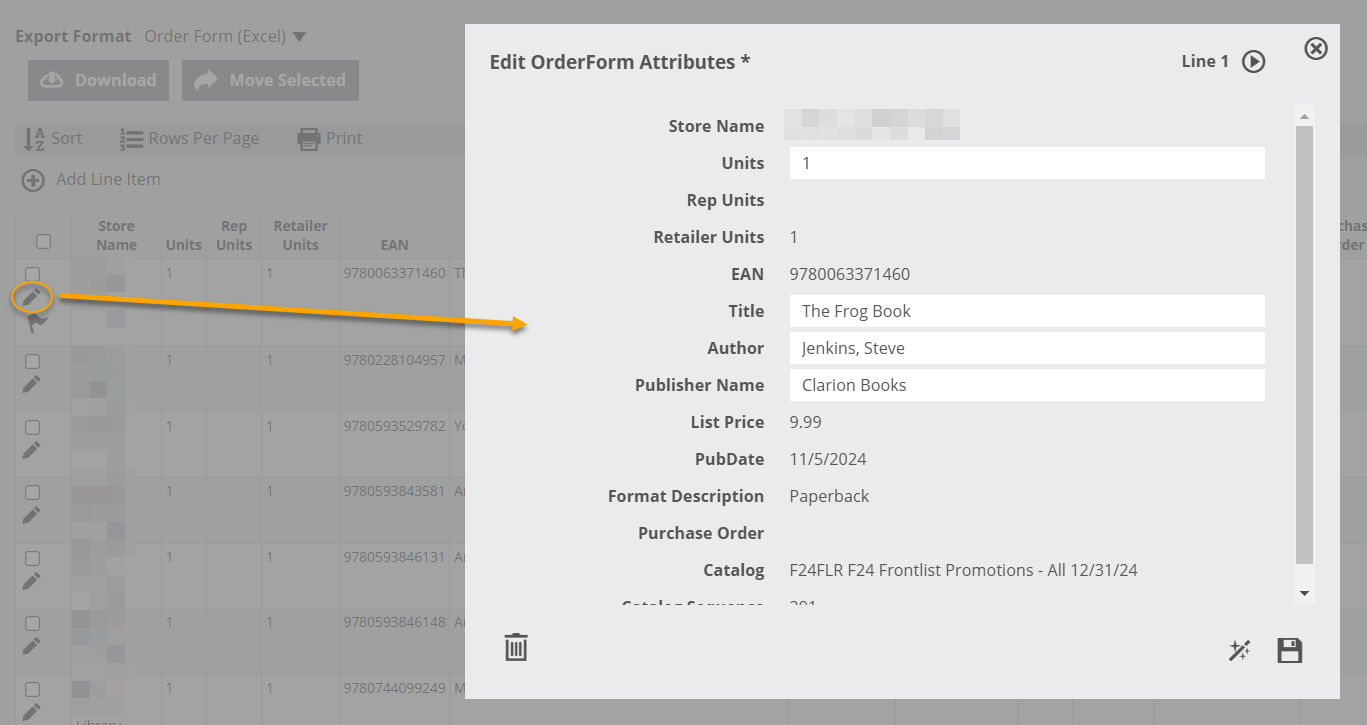
Task: Click the Title field containing The Frog Book
Action: click(1026, 311)
